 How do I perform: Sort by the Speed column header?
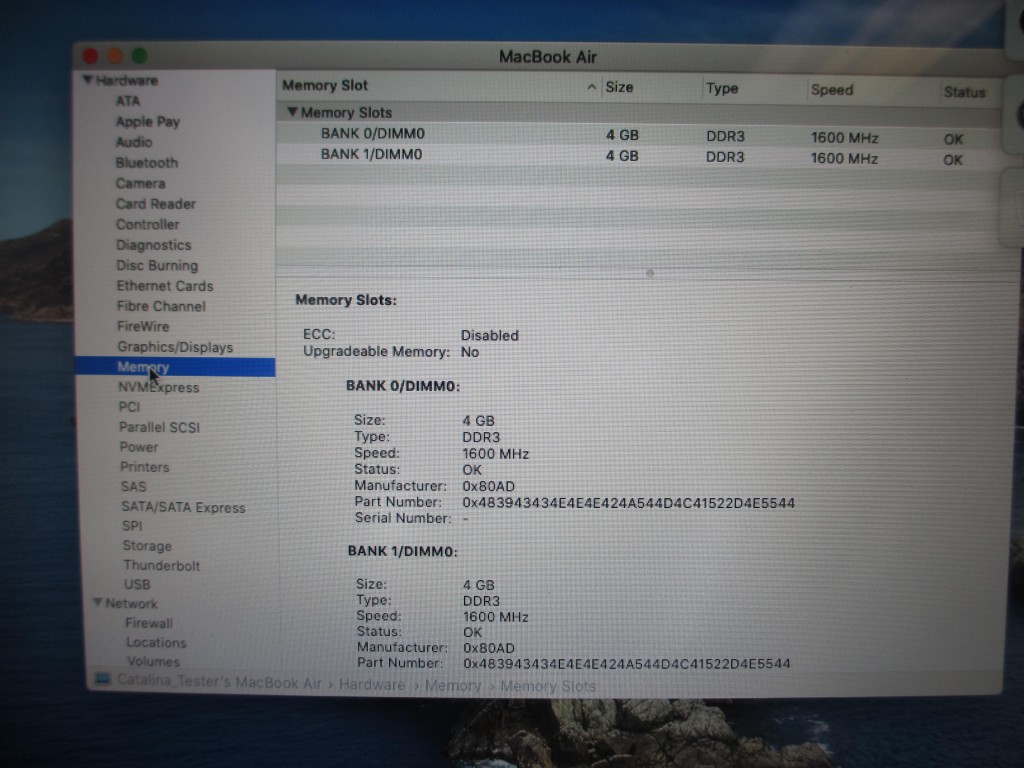832,89
